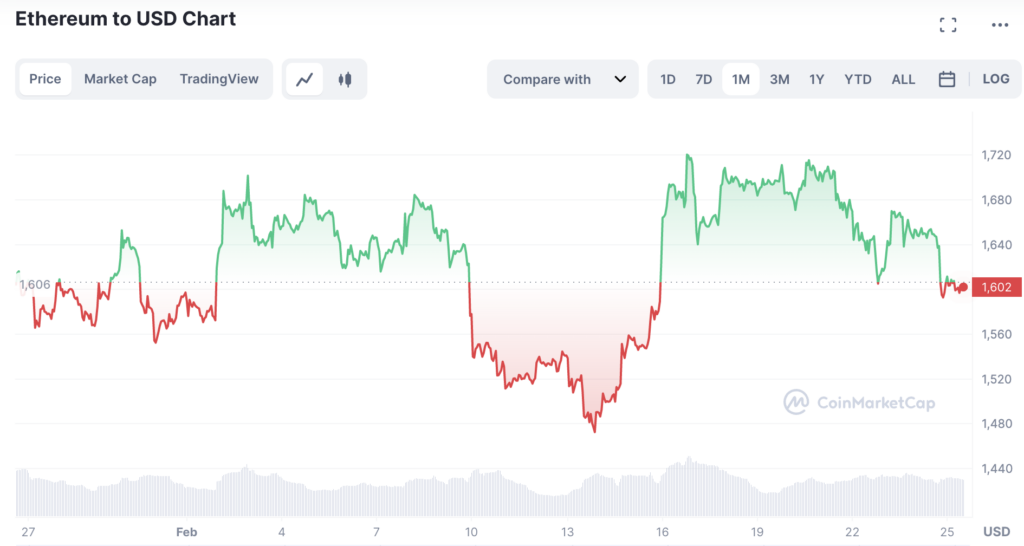Select the 1D time range

668,79
